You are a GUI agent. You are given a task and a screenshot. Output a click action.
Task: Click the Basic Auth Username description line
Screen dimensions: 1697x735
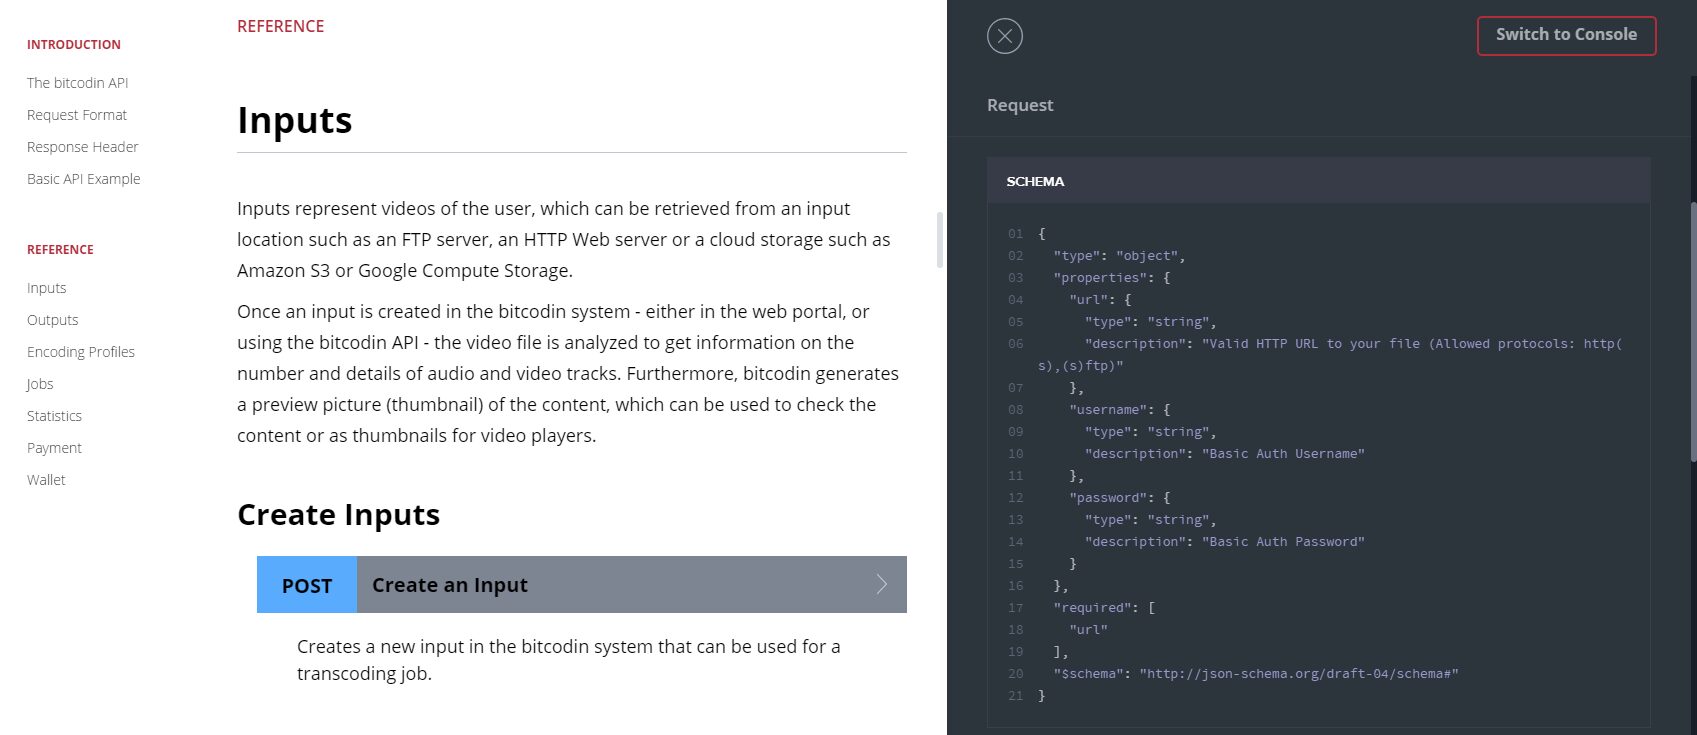pyautogui.click(x=1225, y=454)
